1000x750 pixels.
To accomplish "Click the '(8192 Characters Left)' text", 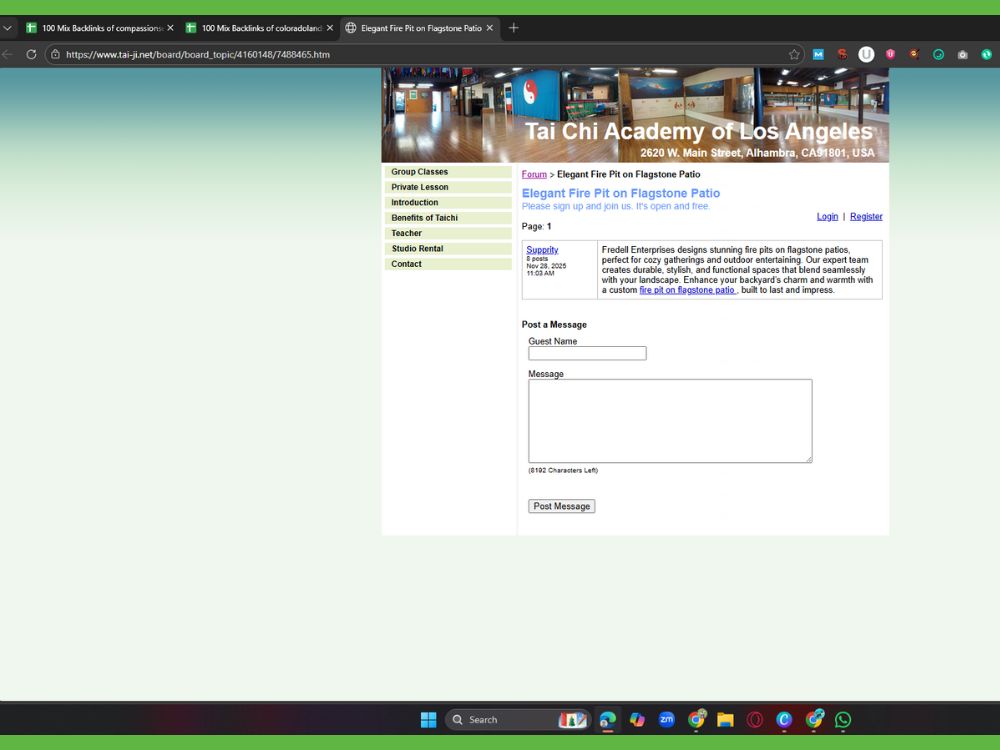I will point(563,470).
